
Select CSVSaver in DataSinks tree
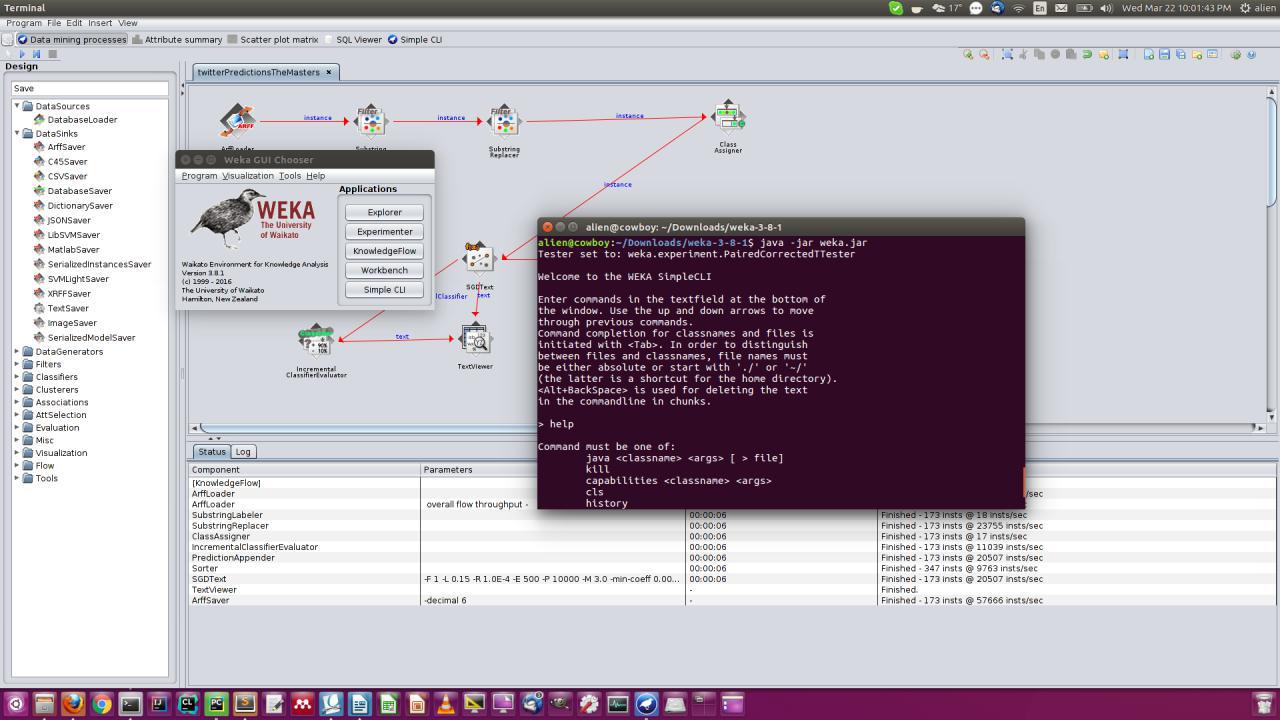[x=67, y=176]
